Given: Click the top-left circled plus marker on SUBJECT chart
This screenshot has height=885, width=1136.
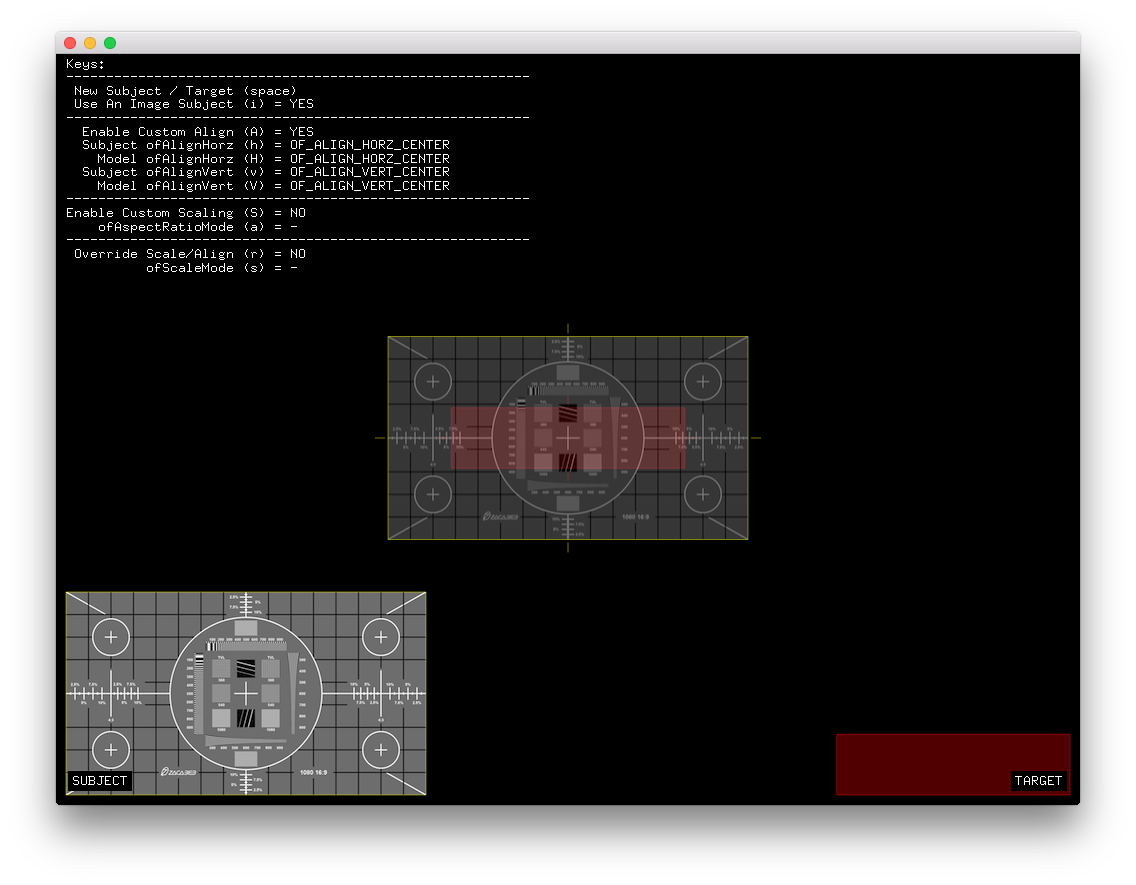Looking at the screenshot, I should coord(110,636).
